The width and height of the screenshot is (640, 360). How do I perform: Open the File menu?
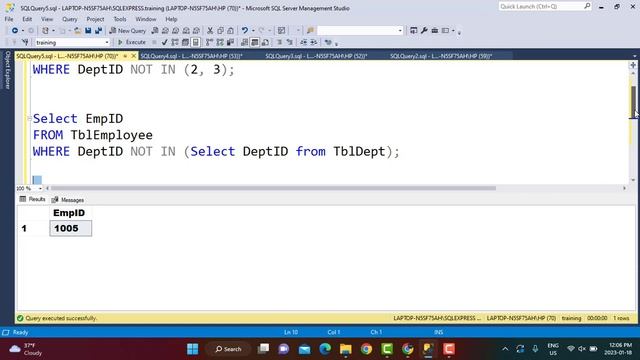click(x=9, y=19)
